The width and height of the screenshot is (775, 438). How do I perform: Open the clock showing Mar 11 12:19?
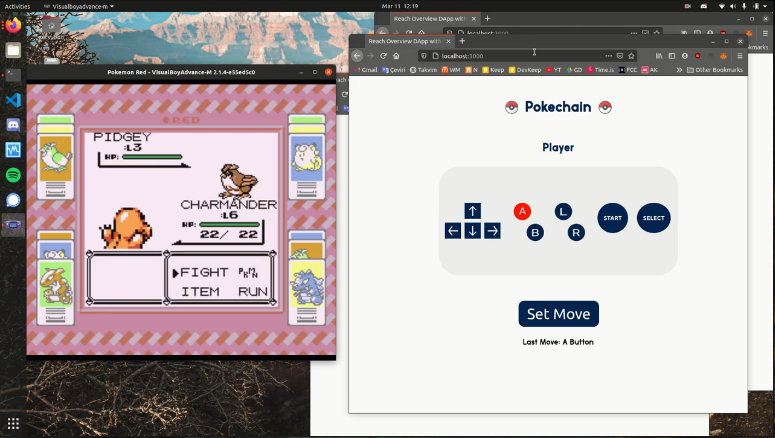[x=400, y=6]
